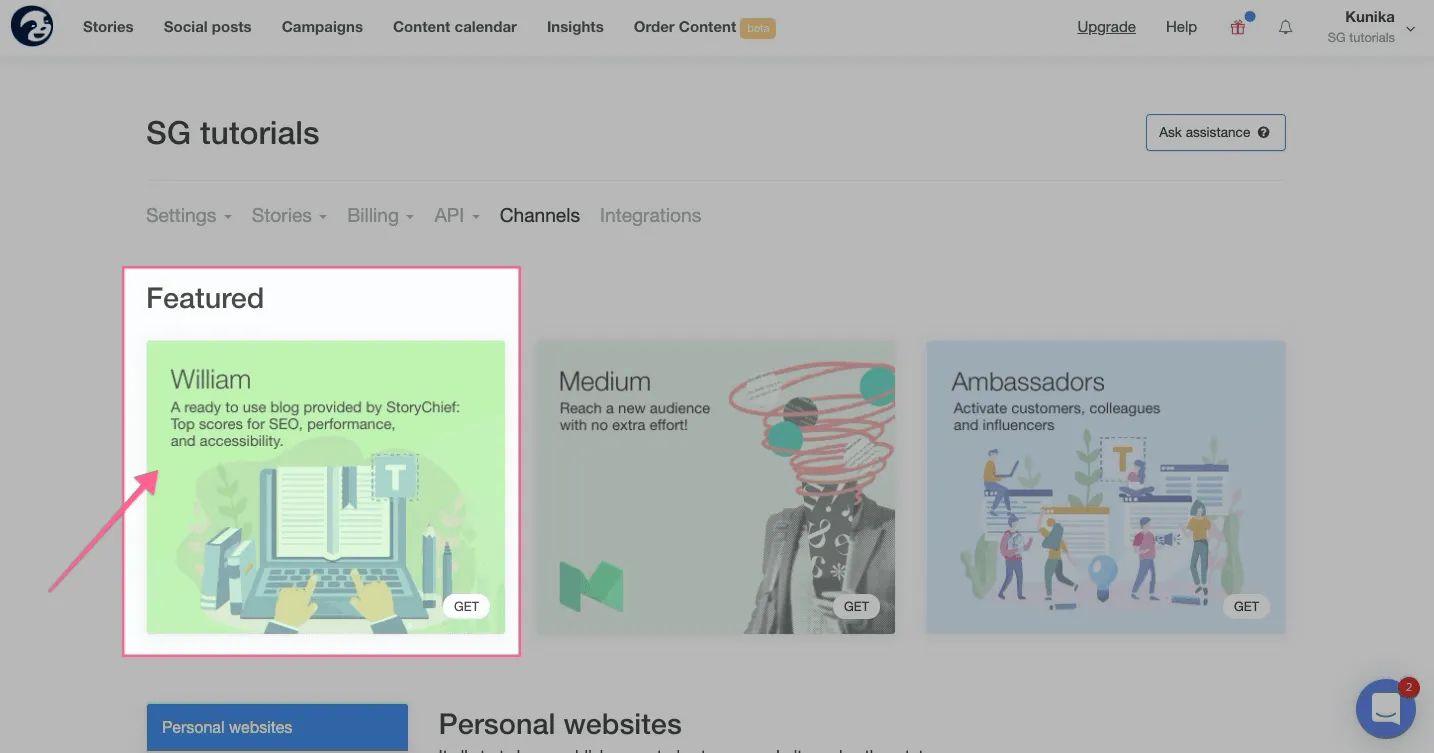Open the Campaigns page
The width and height of the screenshot is (1434, 753).
[x=322, y=27]
